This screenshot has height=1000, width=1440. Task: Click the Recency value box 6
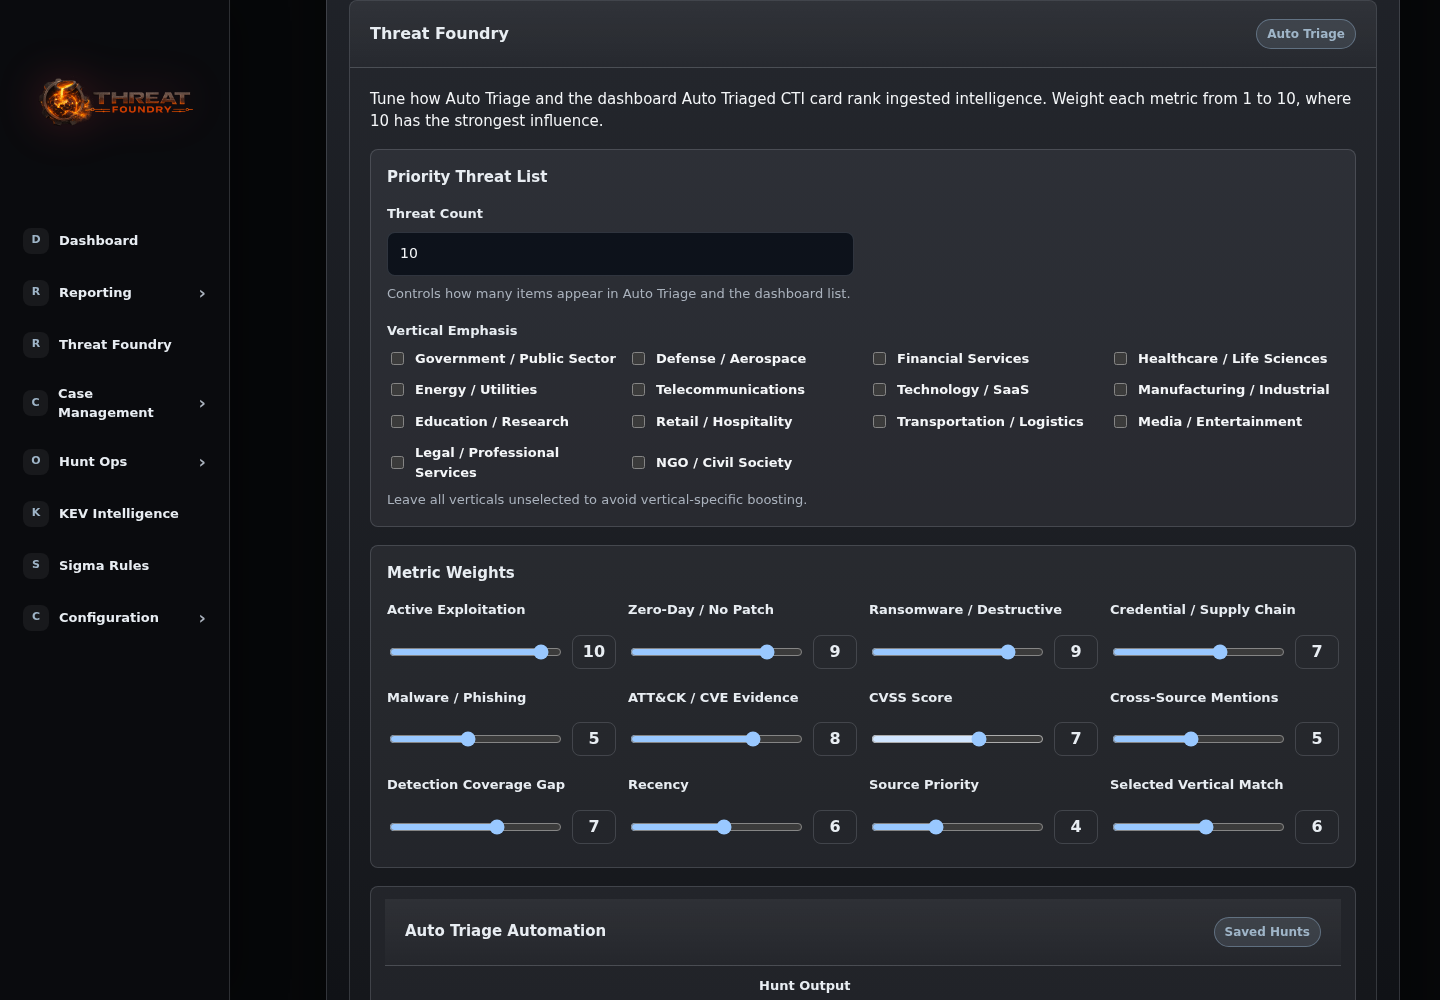[x=835, y=827]
